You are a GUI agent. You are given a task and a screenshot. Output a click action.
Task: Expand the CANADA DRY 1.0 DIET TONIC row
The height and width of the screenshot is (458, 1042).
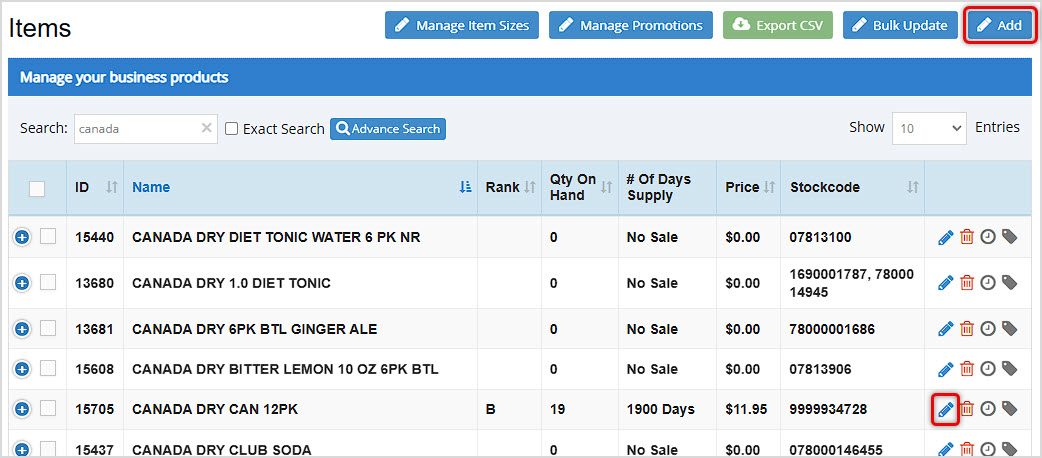(22, 283)
